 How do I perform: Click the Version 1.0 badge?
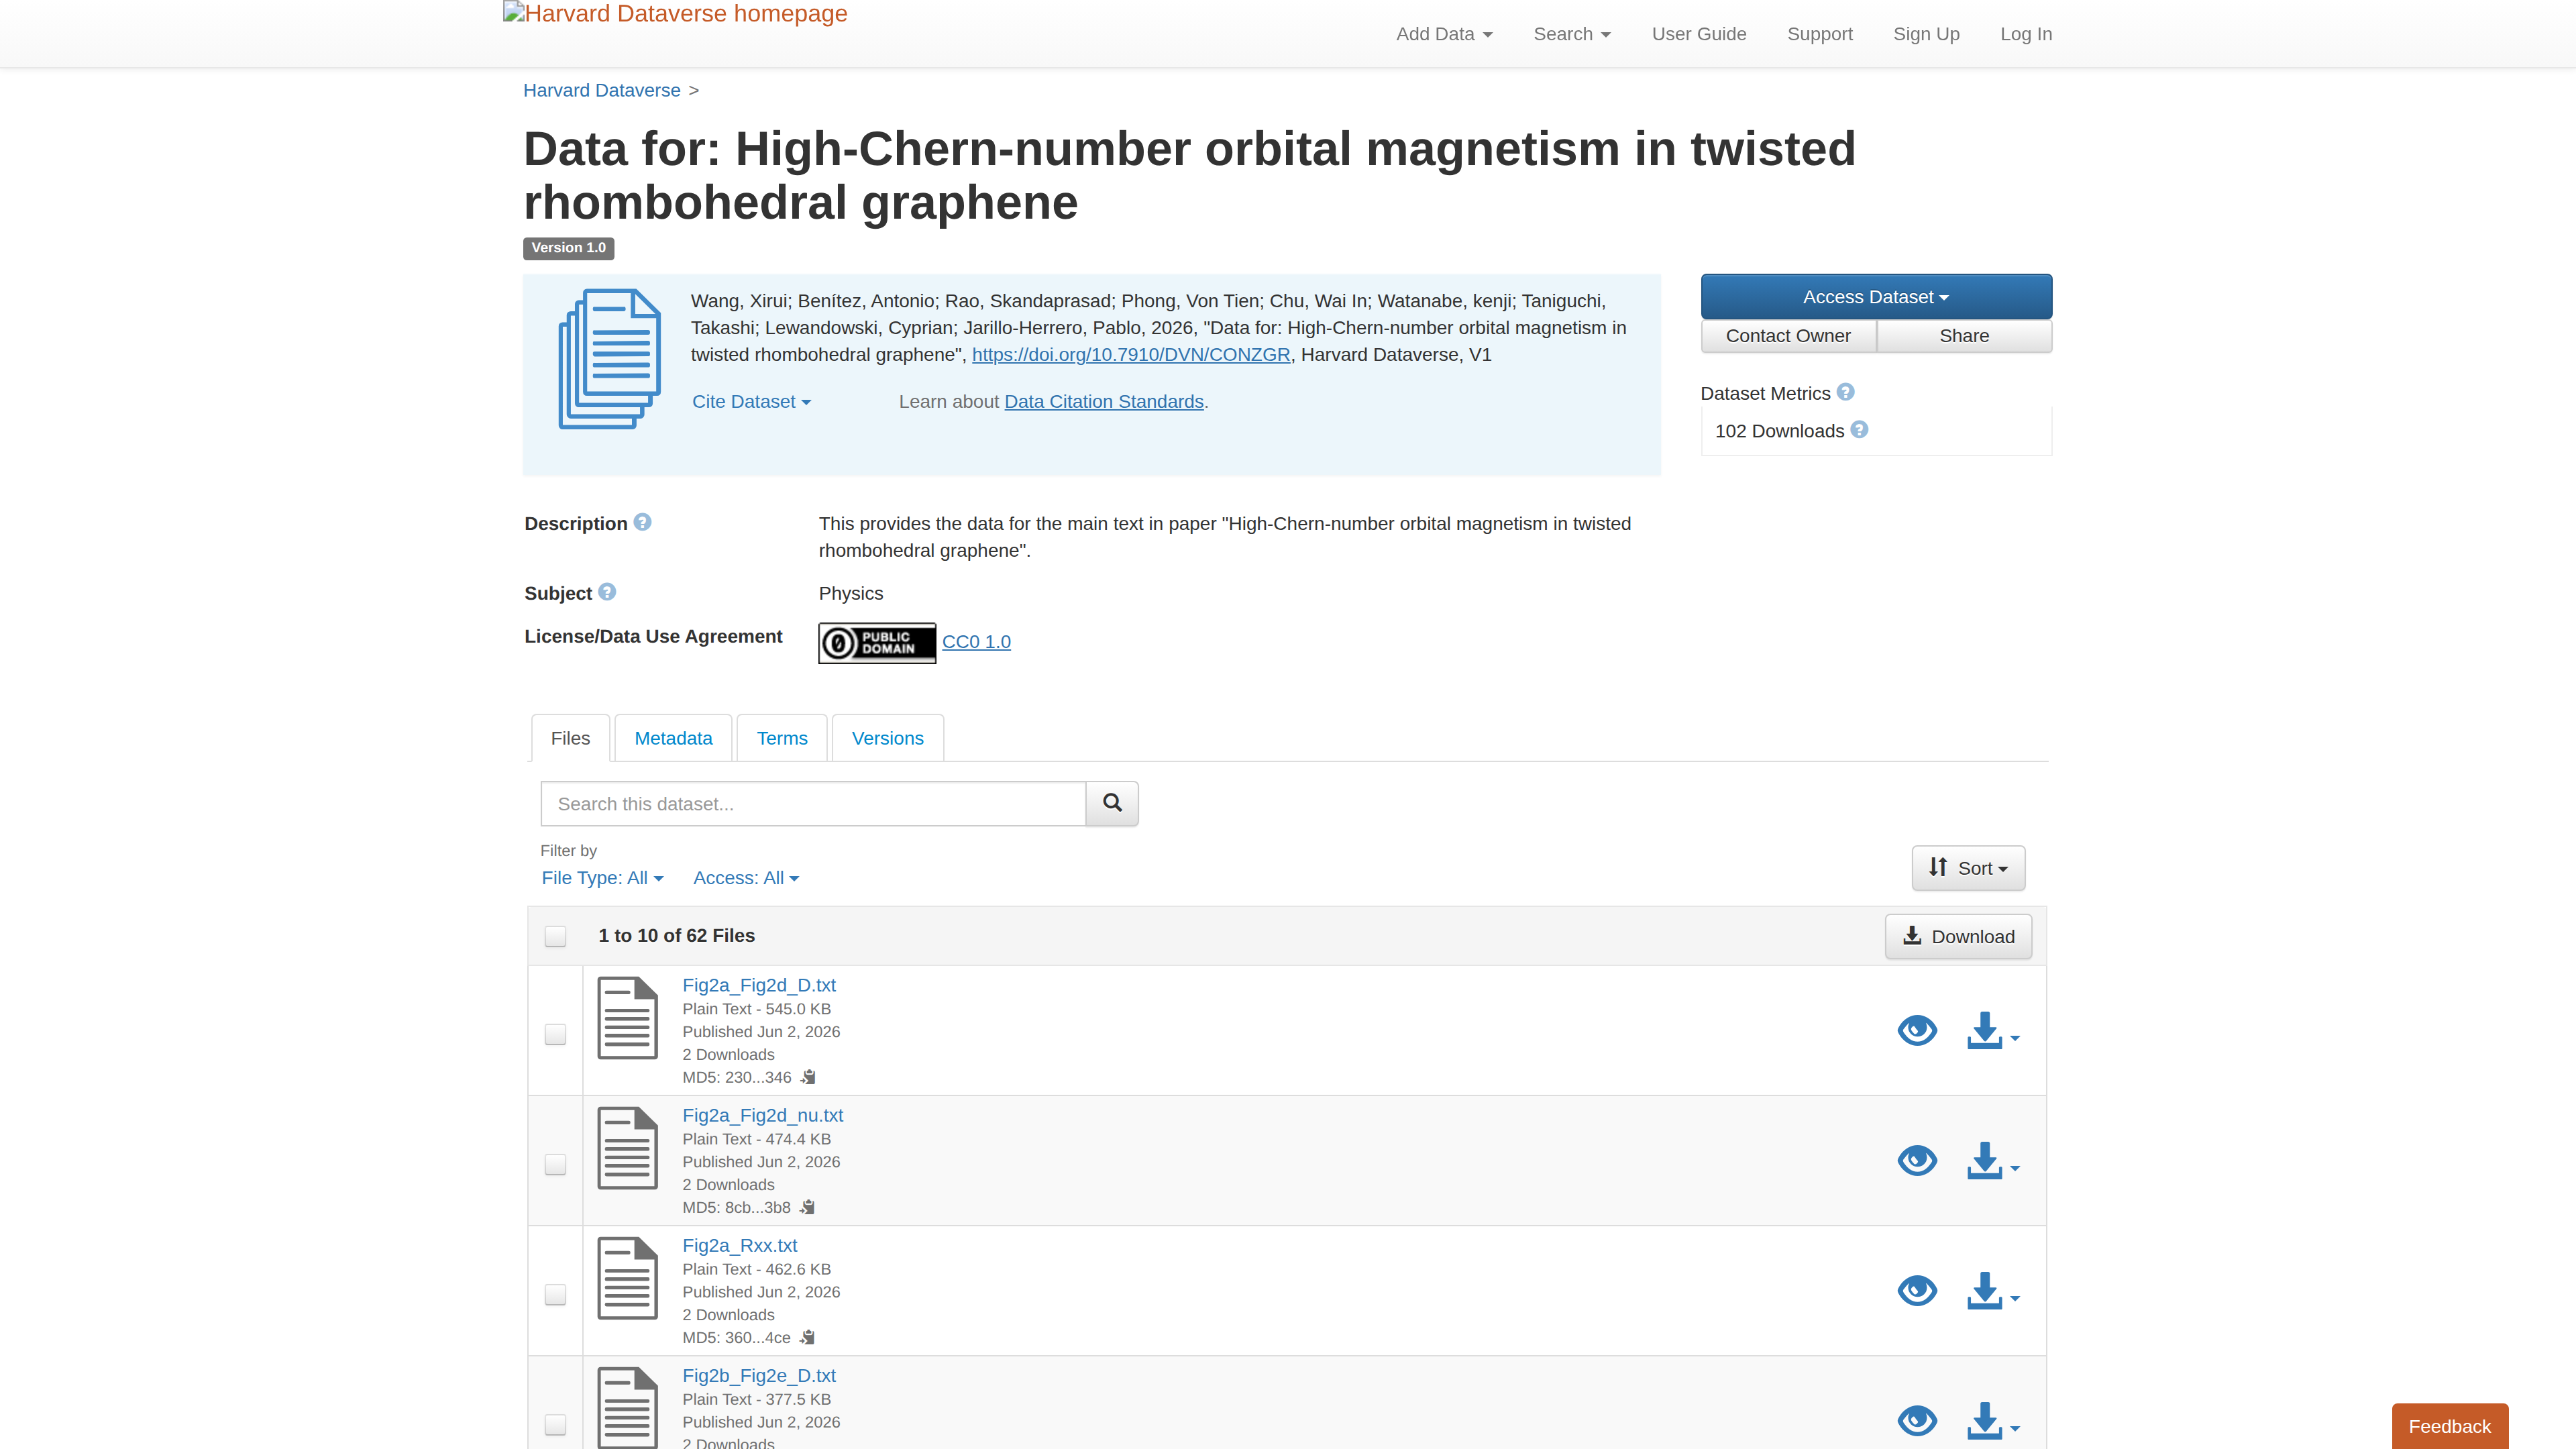568,248
